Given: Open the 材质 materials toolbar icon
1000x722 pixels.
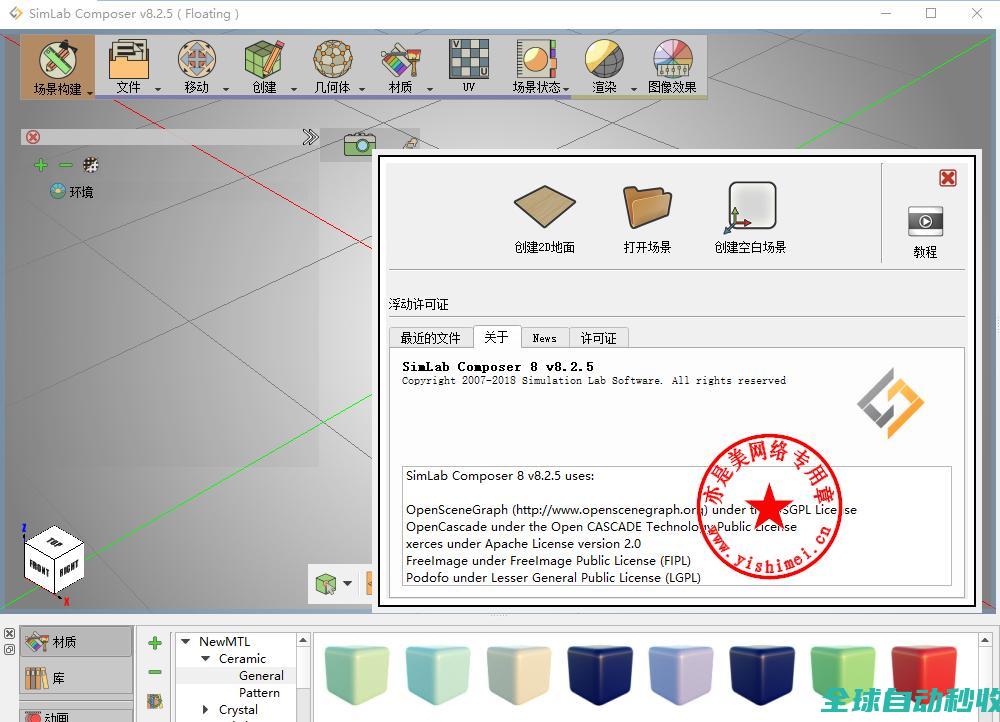Looking at the screenshot, I should click(400, 60).
